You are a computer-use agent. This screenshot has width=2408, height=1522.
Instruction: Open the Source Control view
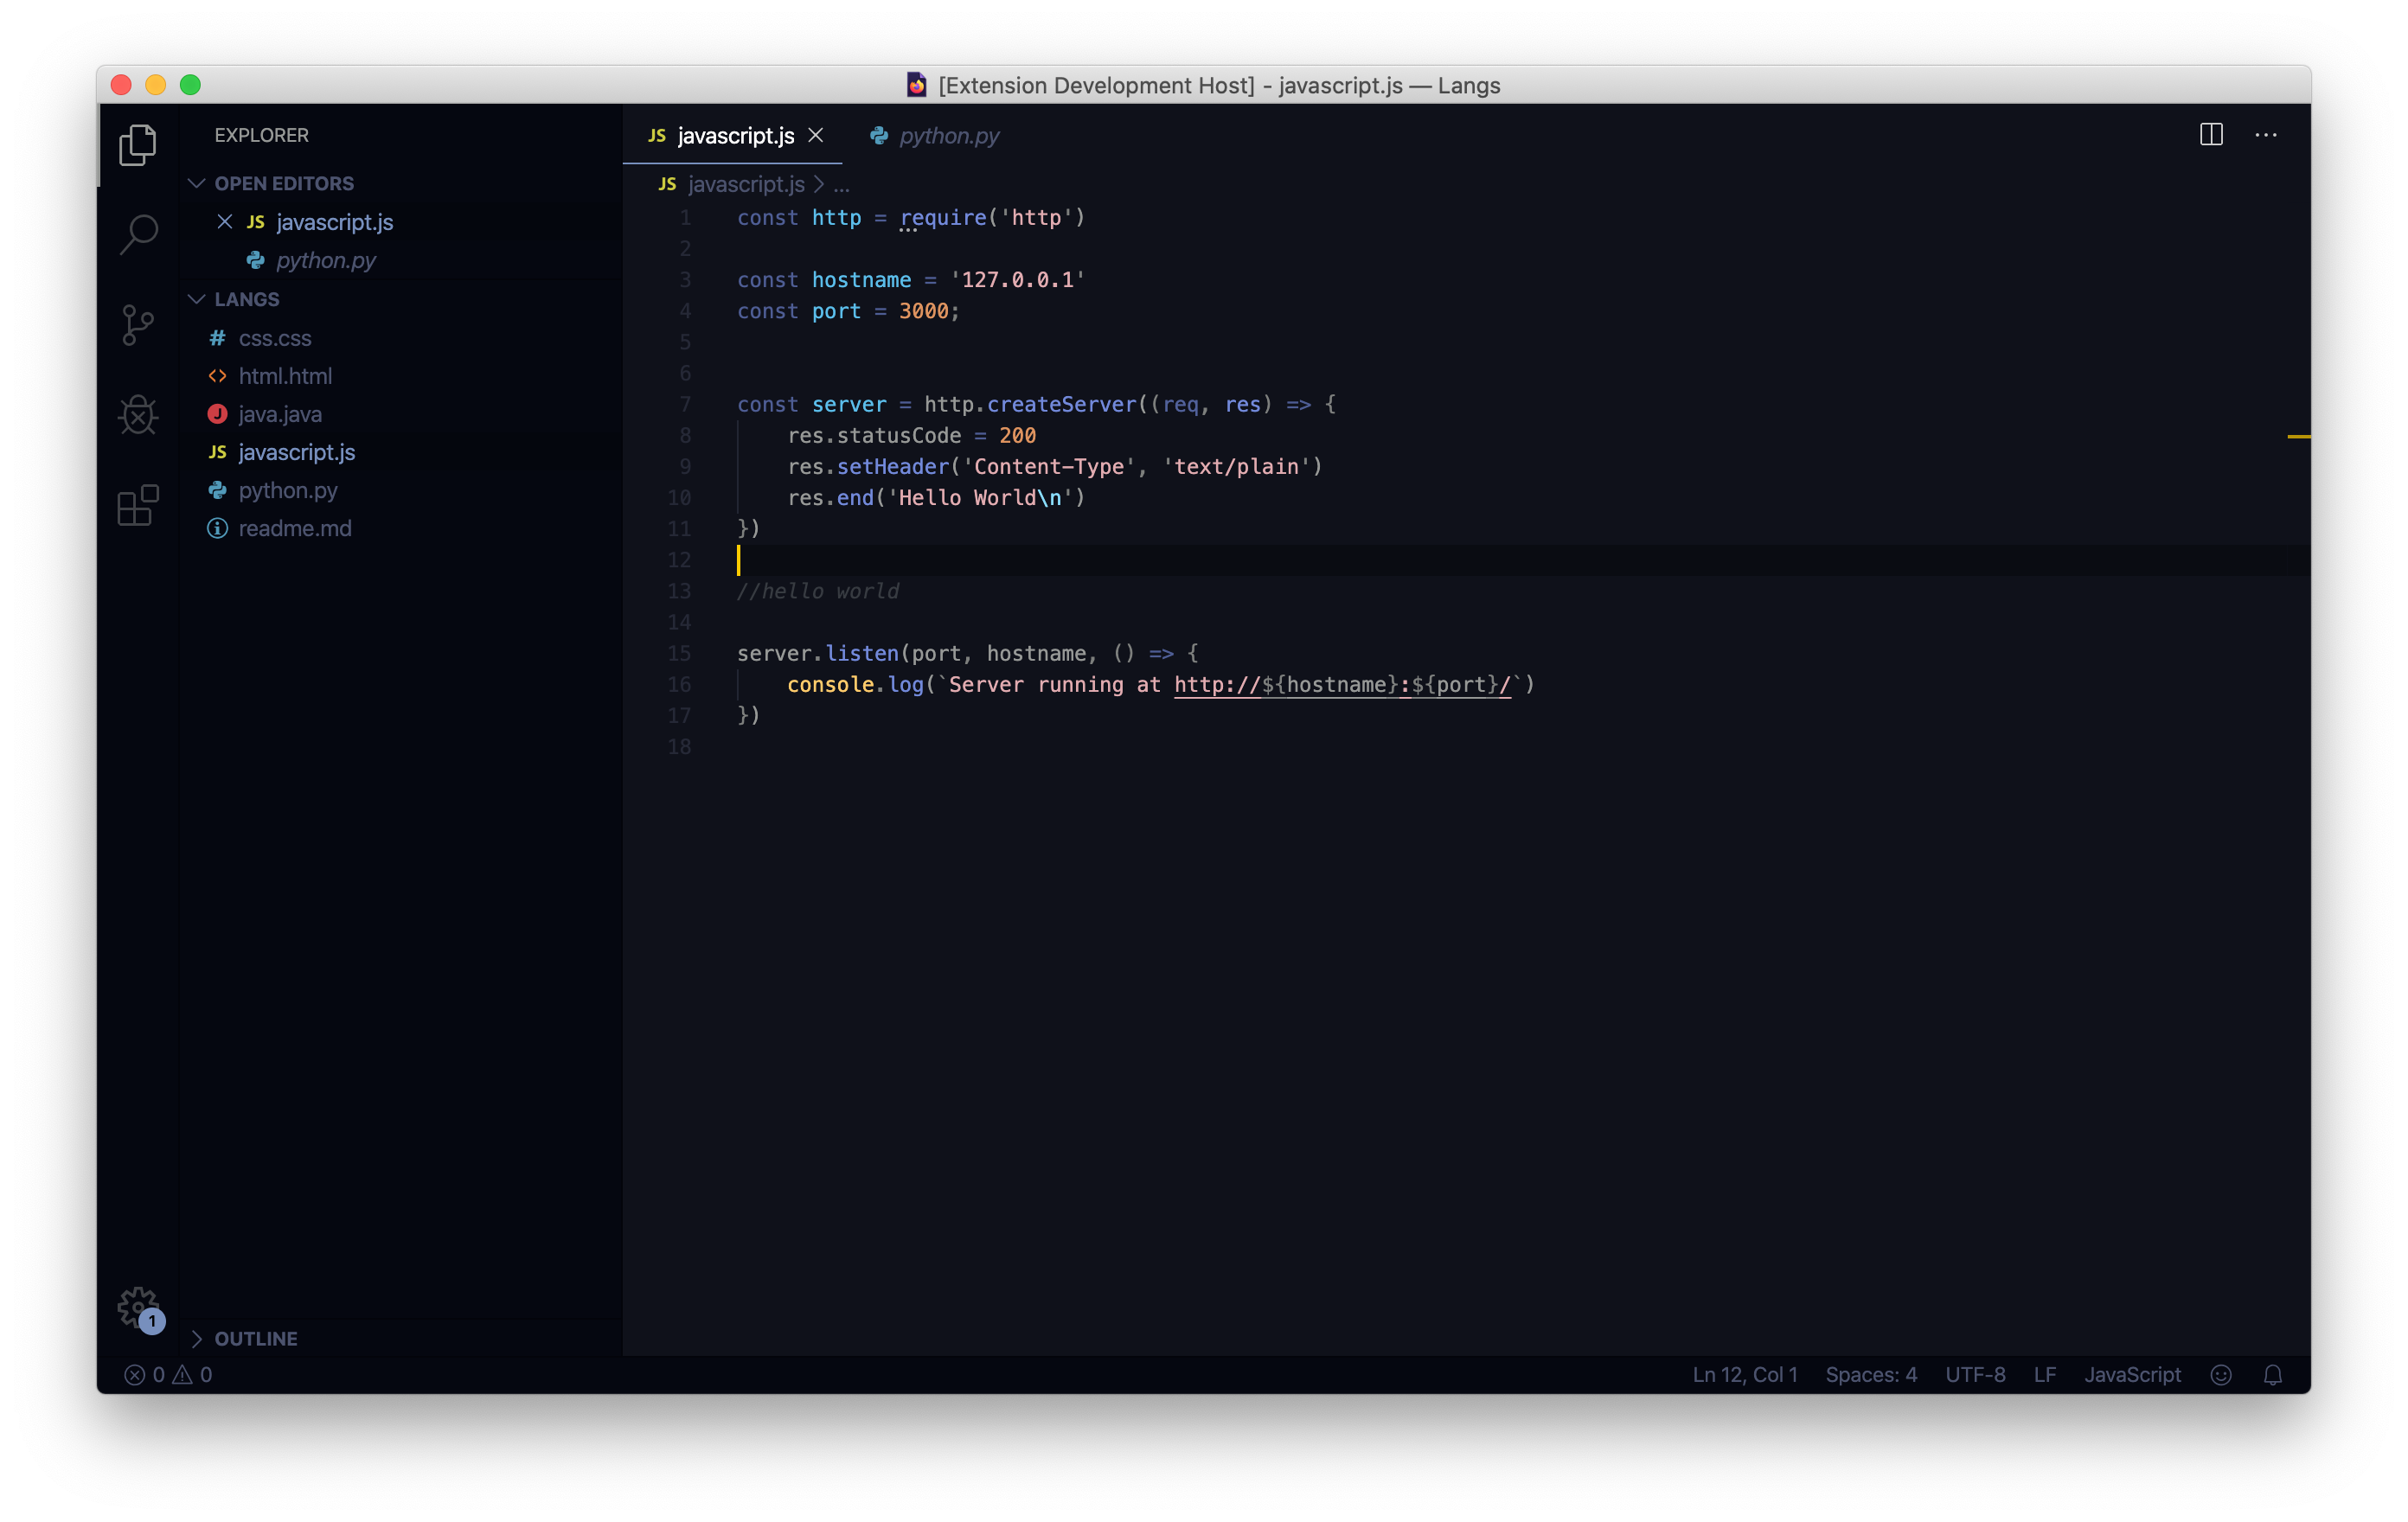[138, 325]
